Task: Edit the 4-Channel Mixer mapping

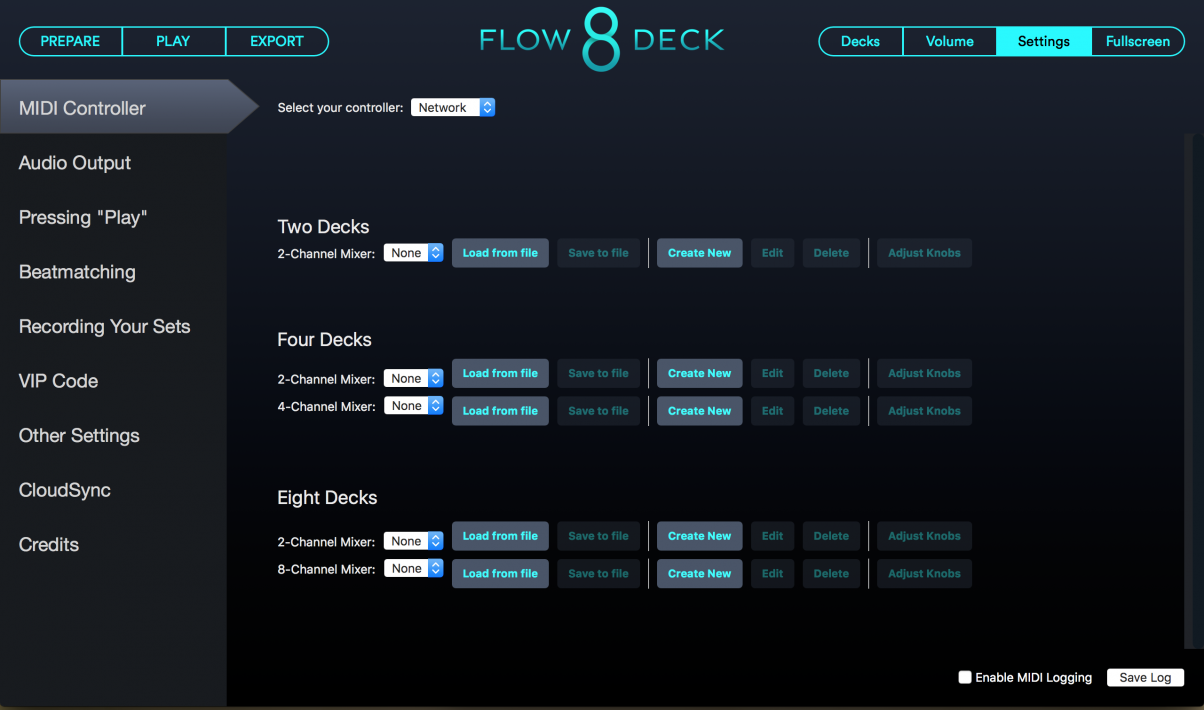Action: click(x=773, y=411)
